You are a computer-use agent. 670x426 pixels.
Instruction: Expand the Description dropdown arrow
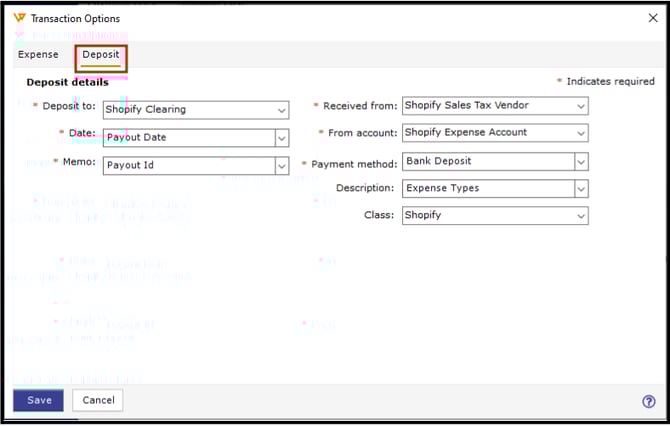[x=581, y=189]
